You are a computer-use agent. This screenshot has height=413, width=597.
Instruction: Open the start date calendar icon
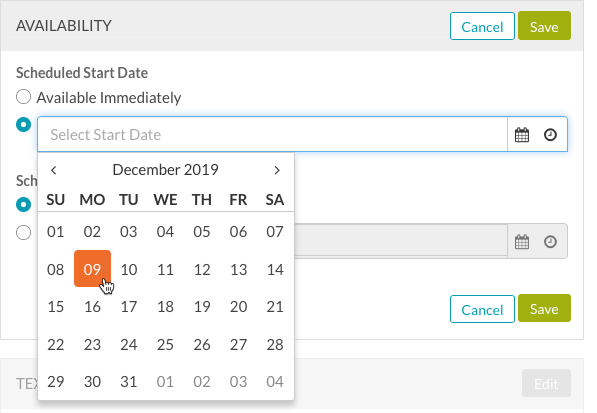pyautogui.click(x=522, y=135)
